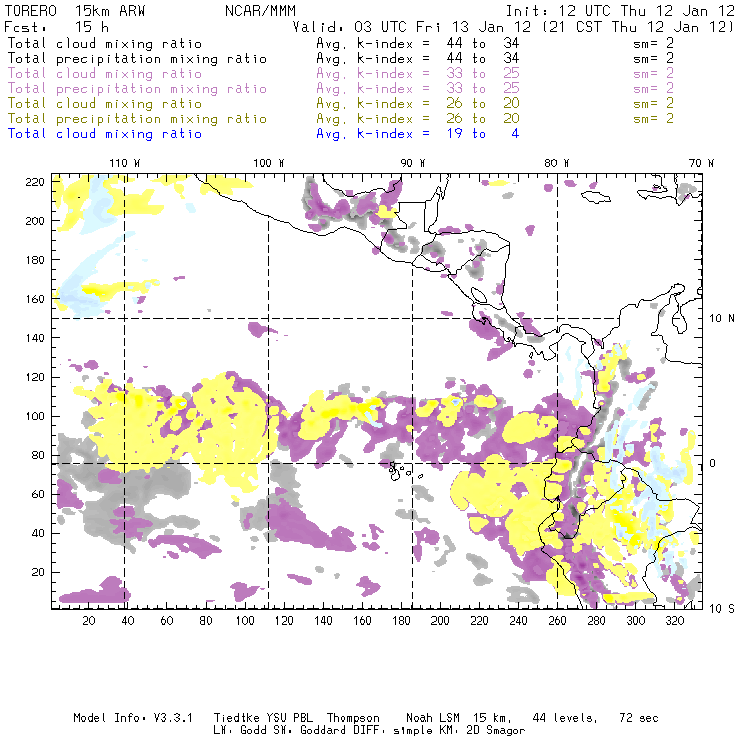740x740 pixels.
Task: Click the "70 W" longitude label
Action: coord(701,163)
